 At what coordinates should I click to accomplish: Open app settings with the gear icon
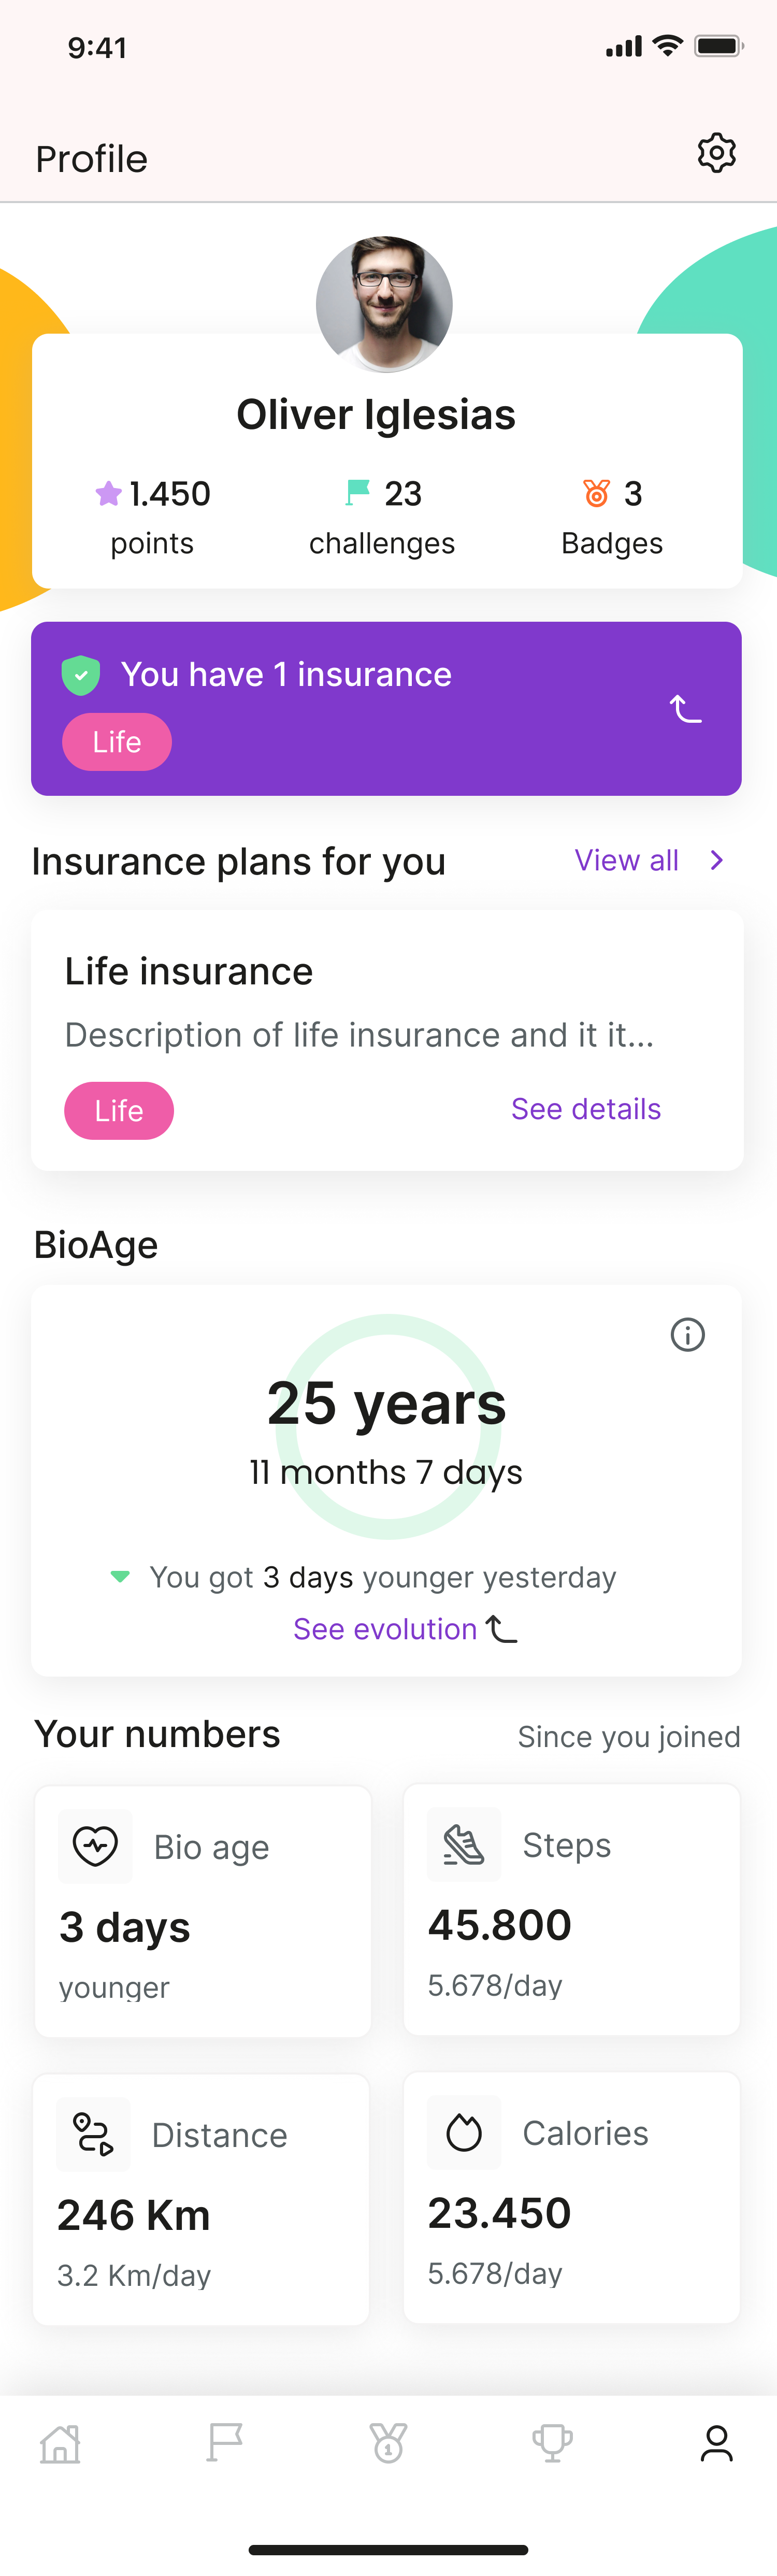pos(717,153)
